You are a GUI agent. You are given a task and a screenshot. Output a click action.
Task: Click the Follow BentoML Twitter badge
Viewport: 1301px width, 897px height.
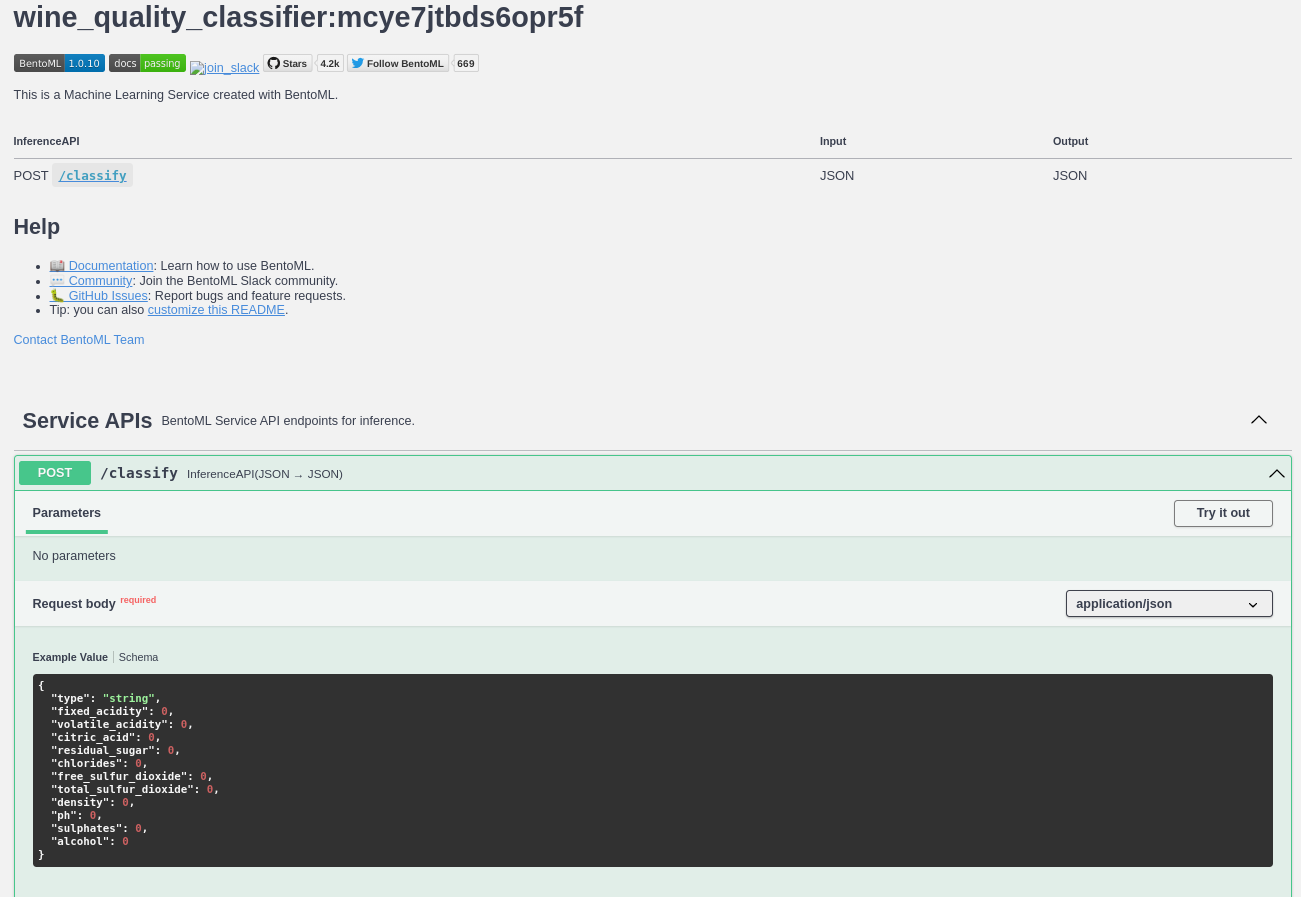click(398, 63)
